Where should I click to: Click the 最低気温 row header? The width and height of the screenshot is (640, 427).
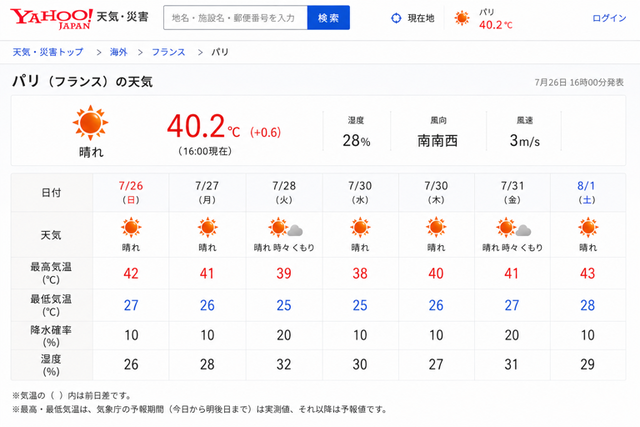(51, 305)
